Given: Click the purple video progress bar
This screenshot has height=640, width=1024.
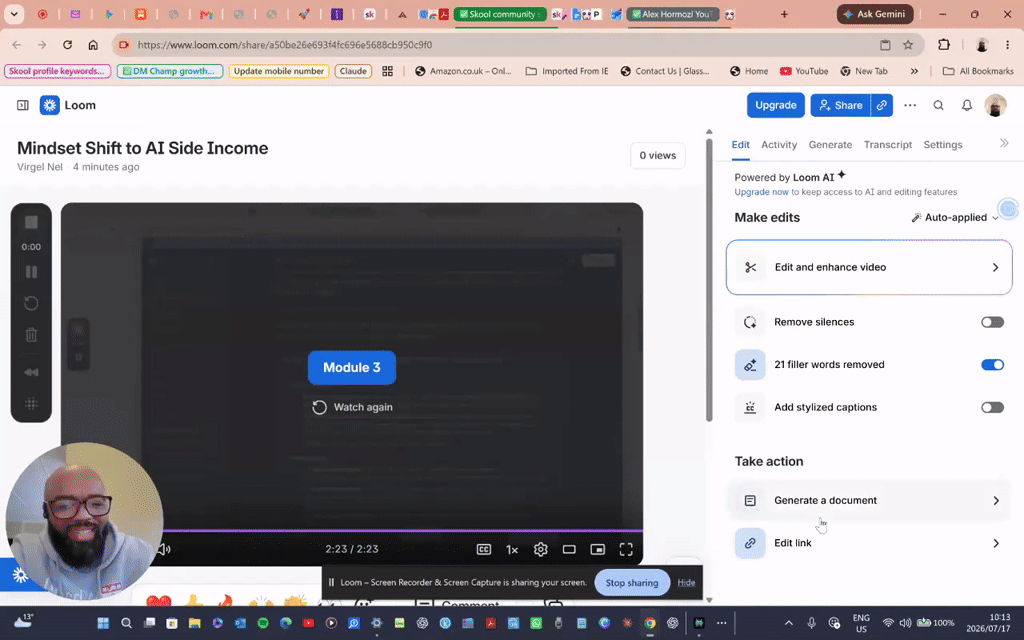Looking at the screenshot, I should tap(402, 530).
